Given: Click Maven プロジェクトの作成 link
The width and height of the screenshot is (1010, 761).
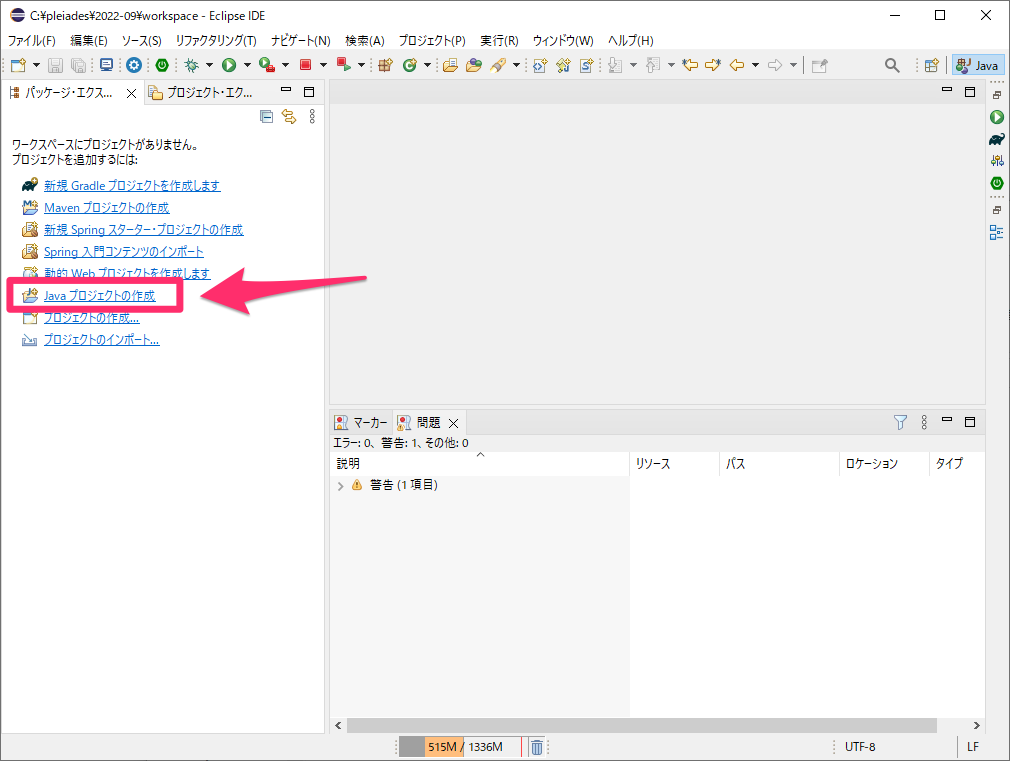Looking at the screenshot, I should pyautogui.click(x=107, y=207).
